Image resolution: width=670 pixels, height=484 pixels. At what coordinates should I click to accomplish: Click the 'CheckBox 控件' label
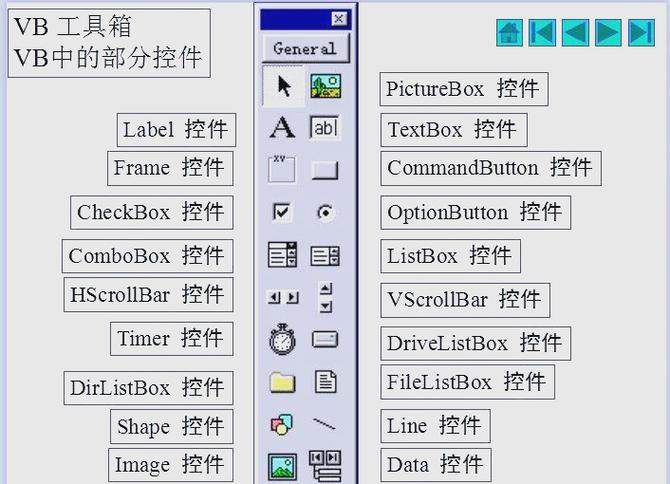pos(152,213)
